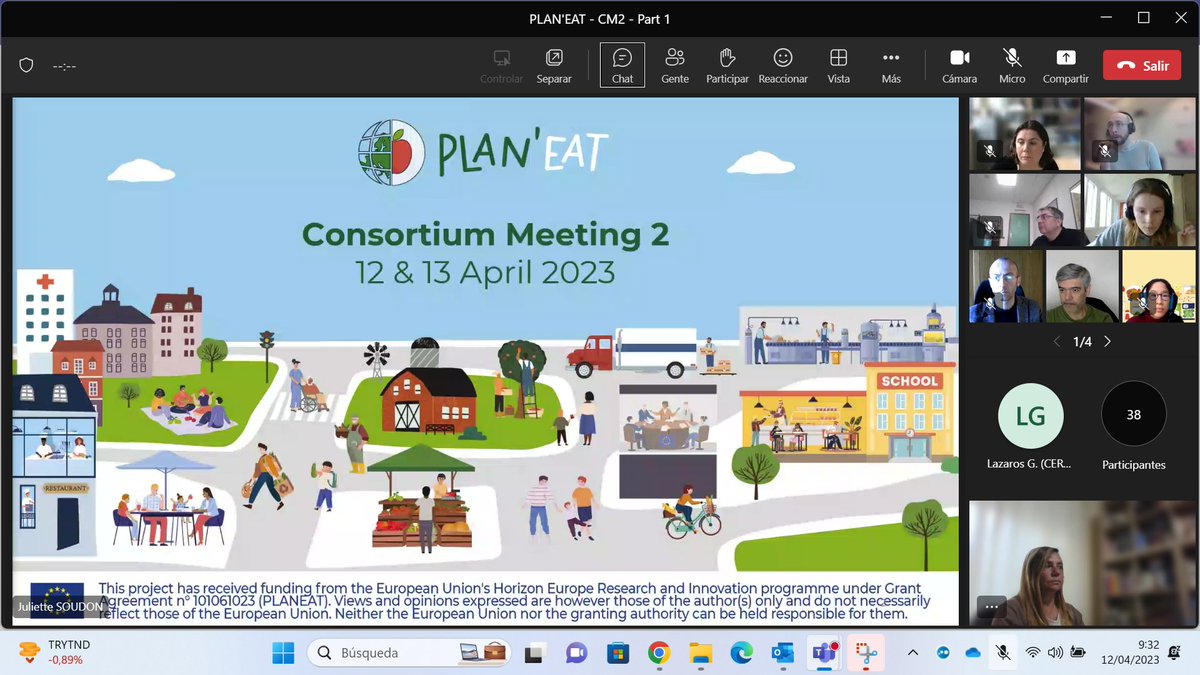
Task: Open the Chat panel
Action: click(622, 65)
